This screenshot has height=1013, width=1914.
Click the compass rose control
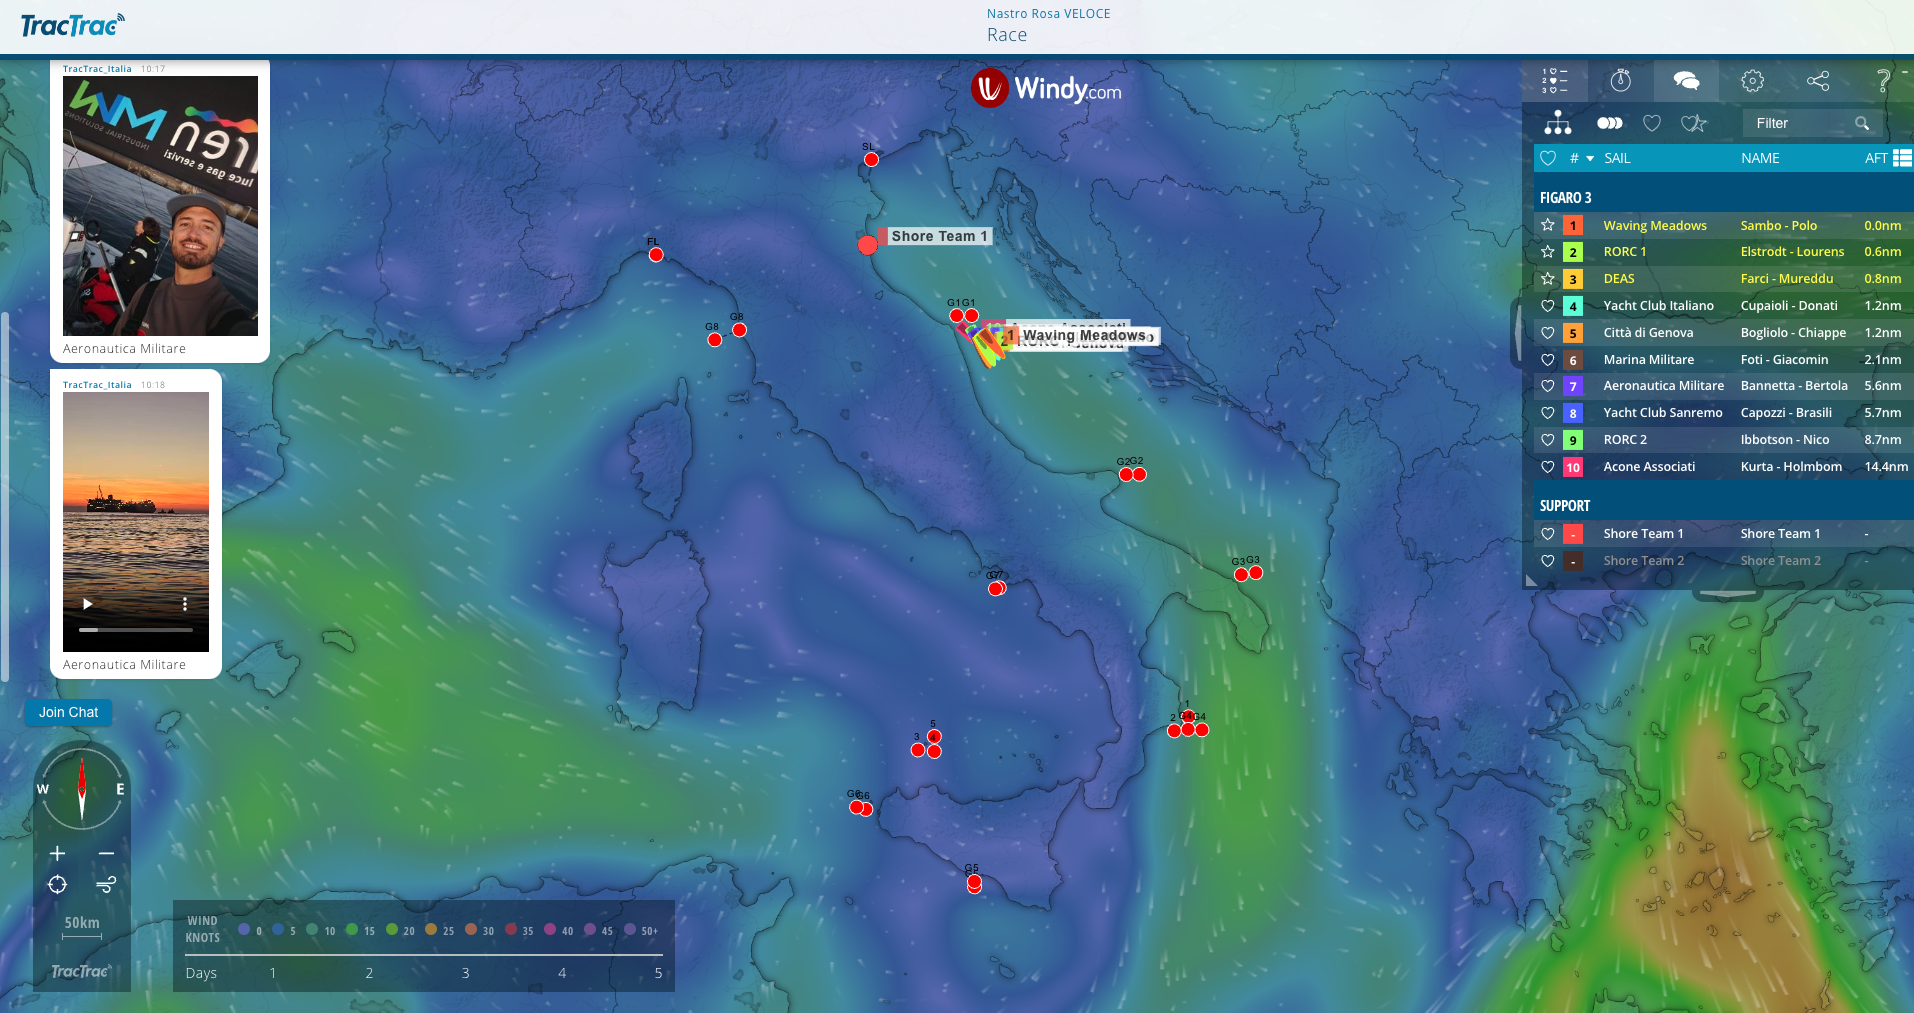(x=82, y=789)
